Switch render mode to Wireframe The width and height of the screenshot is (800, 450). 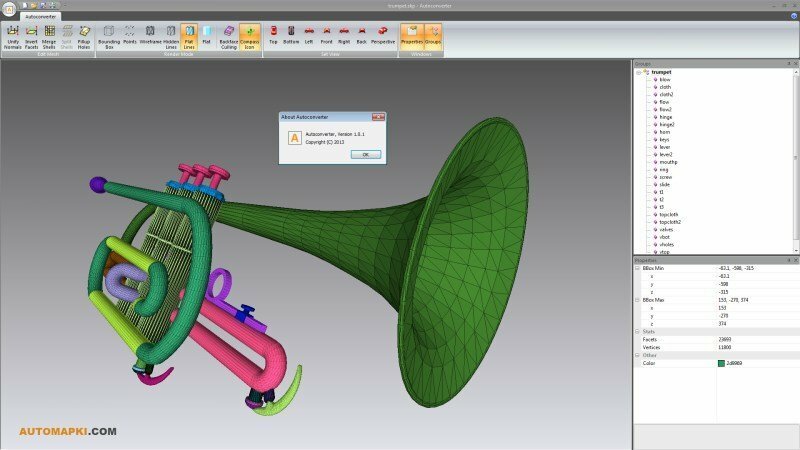[150, 37]
